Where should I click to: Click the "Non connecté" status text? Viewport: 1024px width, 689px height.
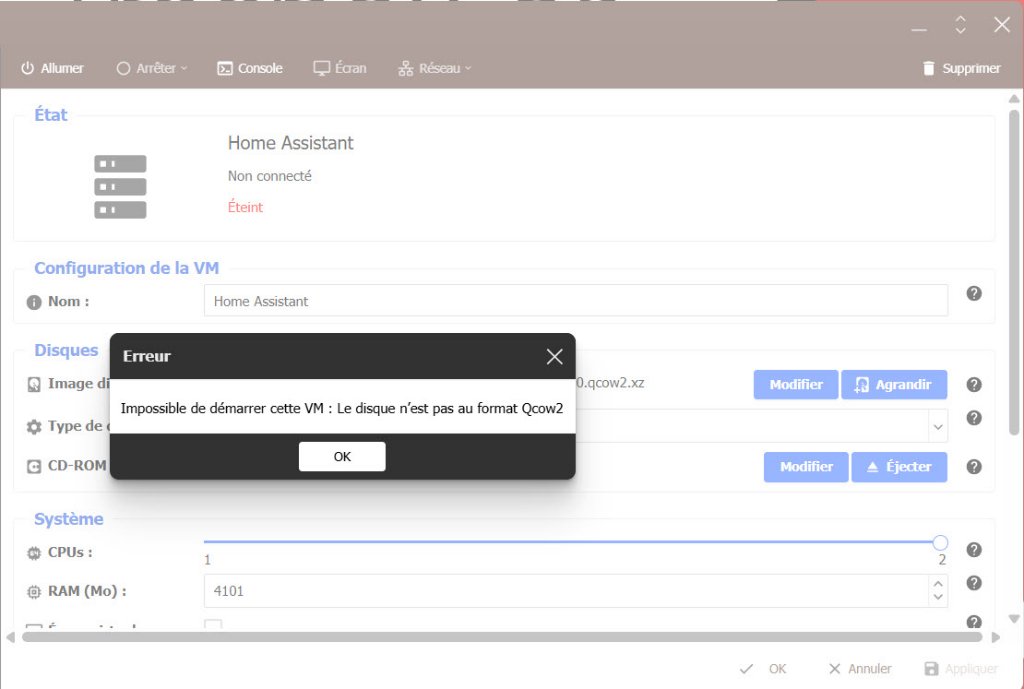pos(270,176)
